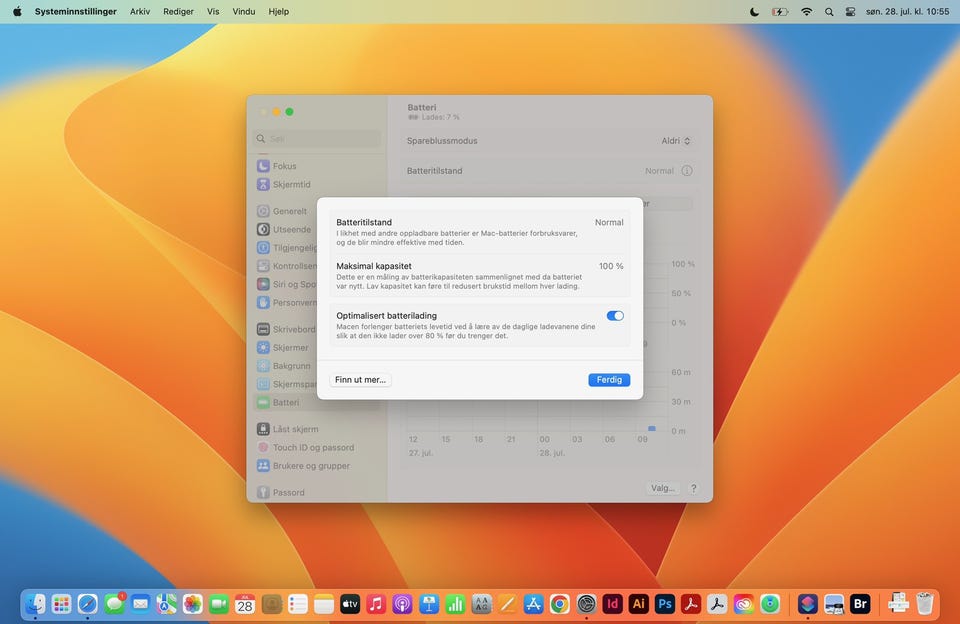Select Skjermtid in the sidebar

317,184
